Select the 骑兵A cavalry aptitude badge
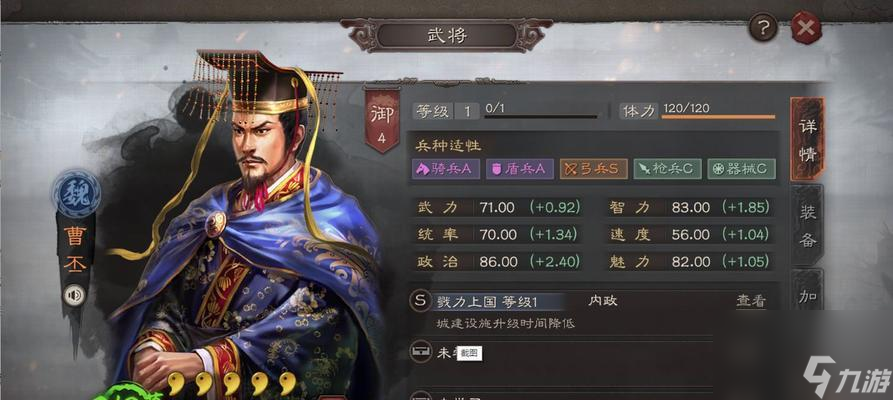This screenshot has width=893, height=400. click(x=446, y=169)
